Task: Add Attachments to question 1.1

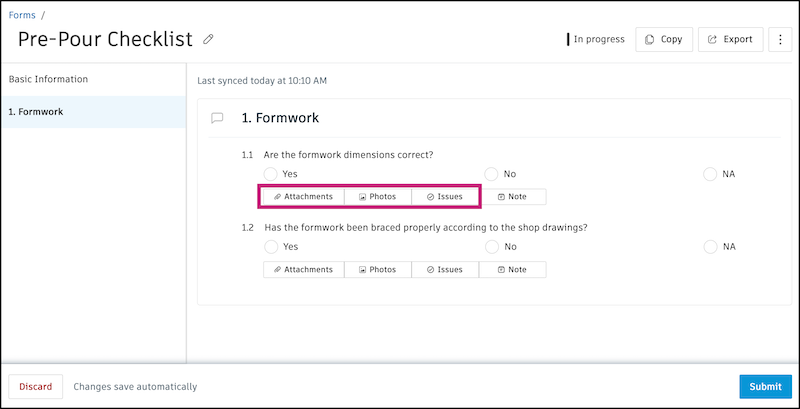Action: click(x=304, y=197)
